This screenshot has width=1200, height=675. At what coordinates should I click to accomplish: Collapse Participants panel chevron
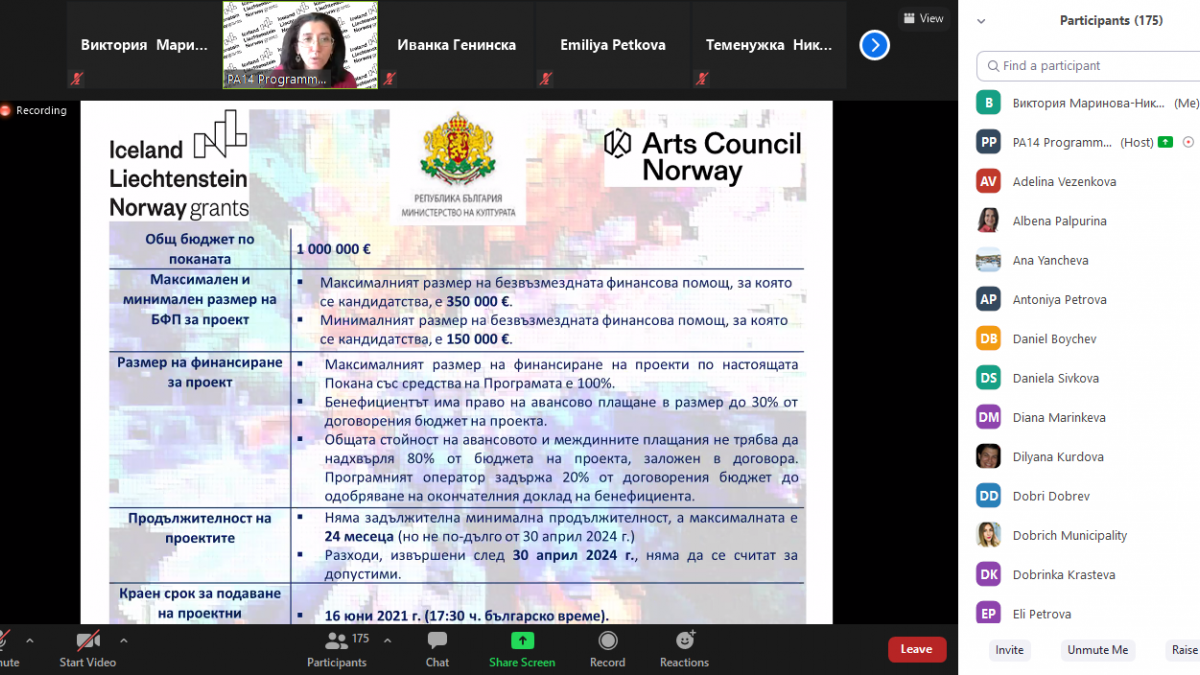pyautogui.click(x=981, y=21)
